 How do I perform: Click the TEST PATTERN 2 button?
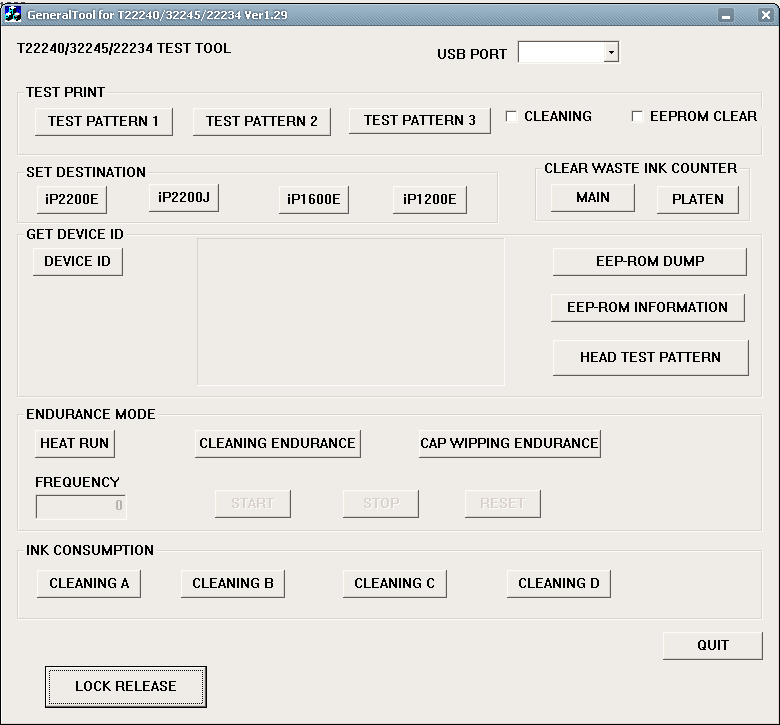click(262, 121)
